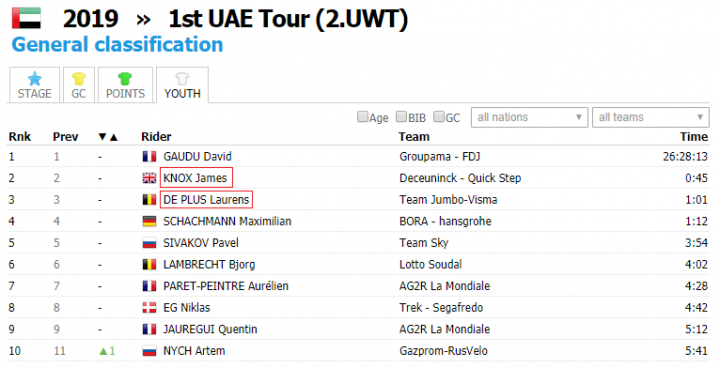Open the Team Jumbo-Visma team link
This screenshot has height=368, width=720.
(448, 200)
